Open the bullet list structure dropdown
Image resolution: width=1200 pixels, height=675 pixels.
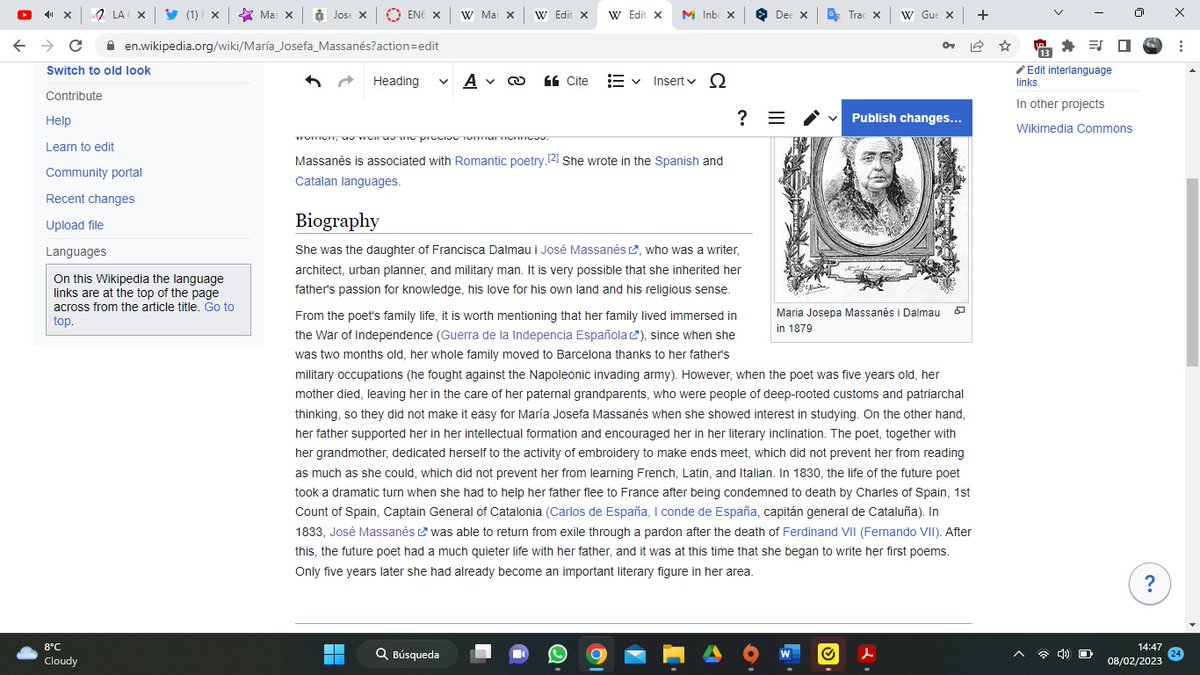click(x=623, y=81)
